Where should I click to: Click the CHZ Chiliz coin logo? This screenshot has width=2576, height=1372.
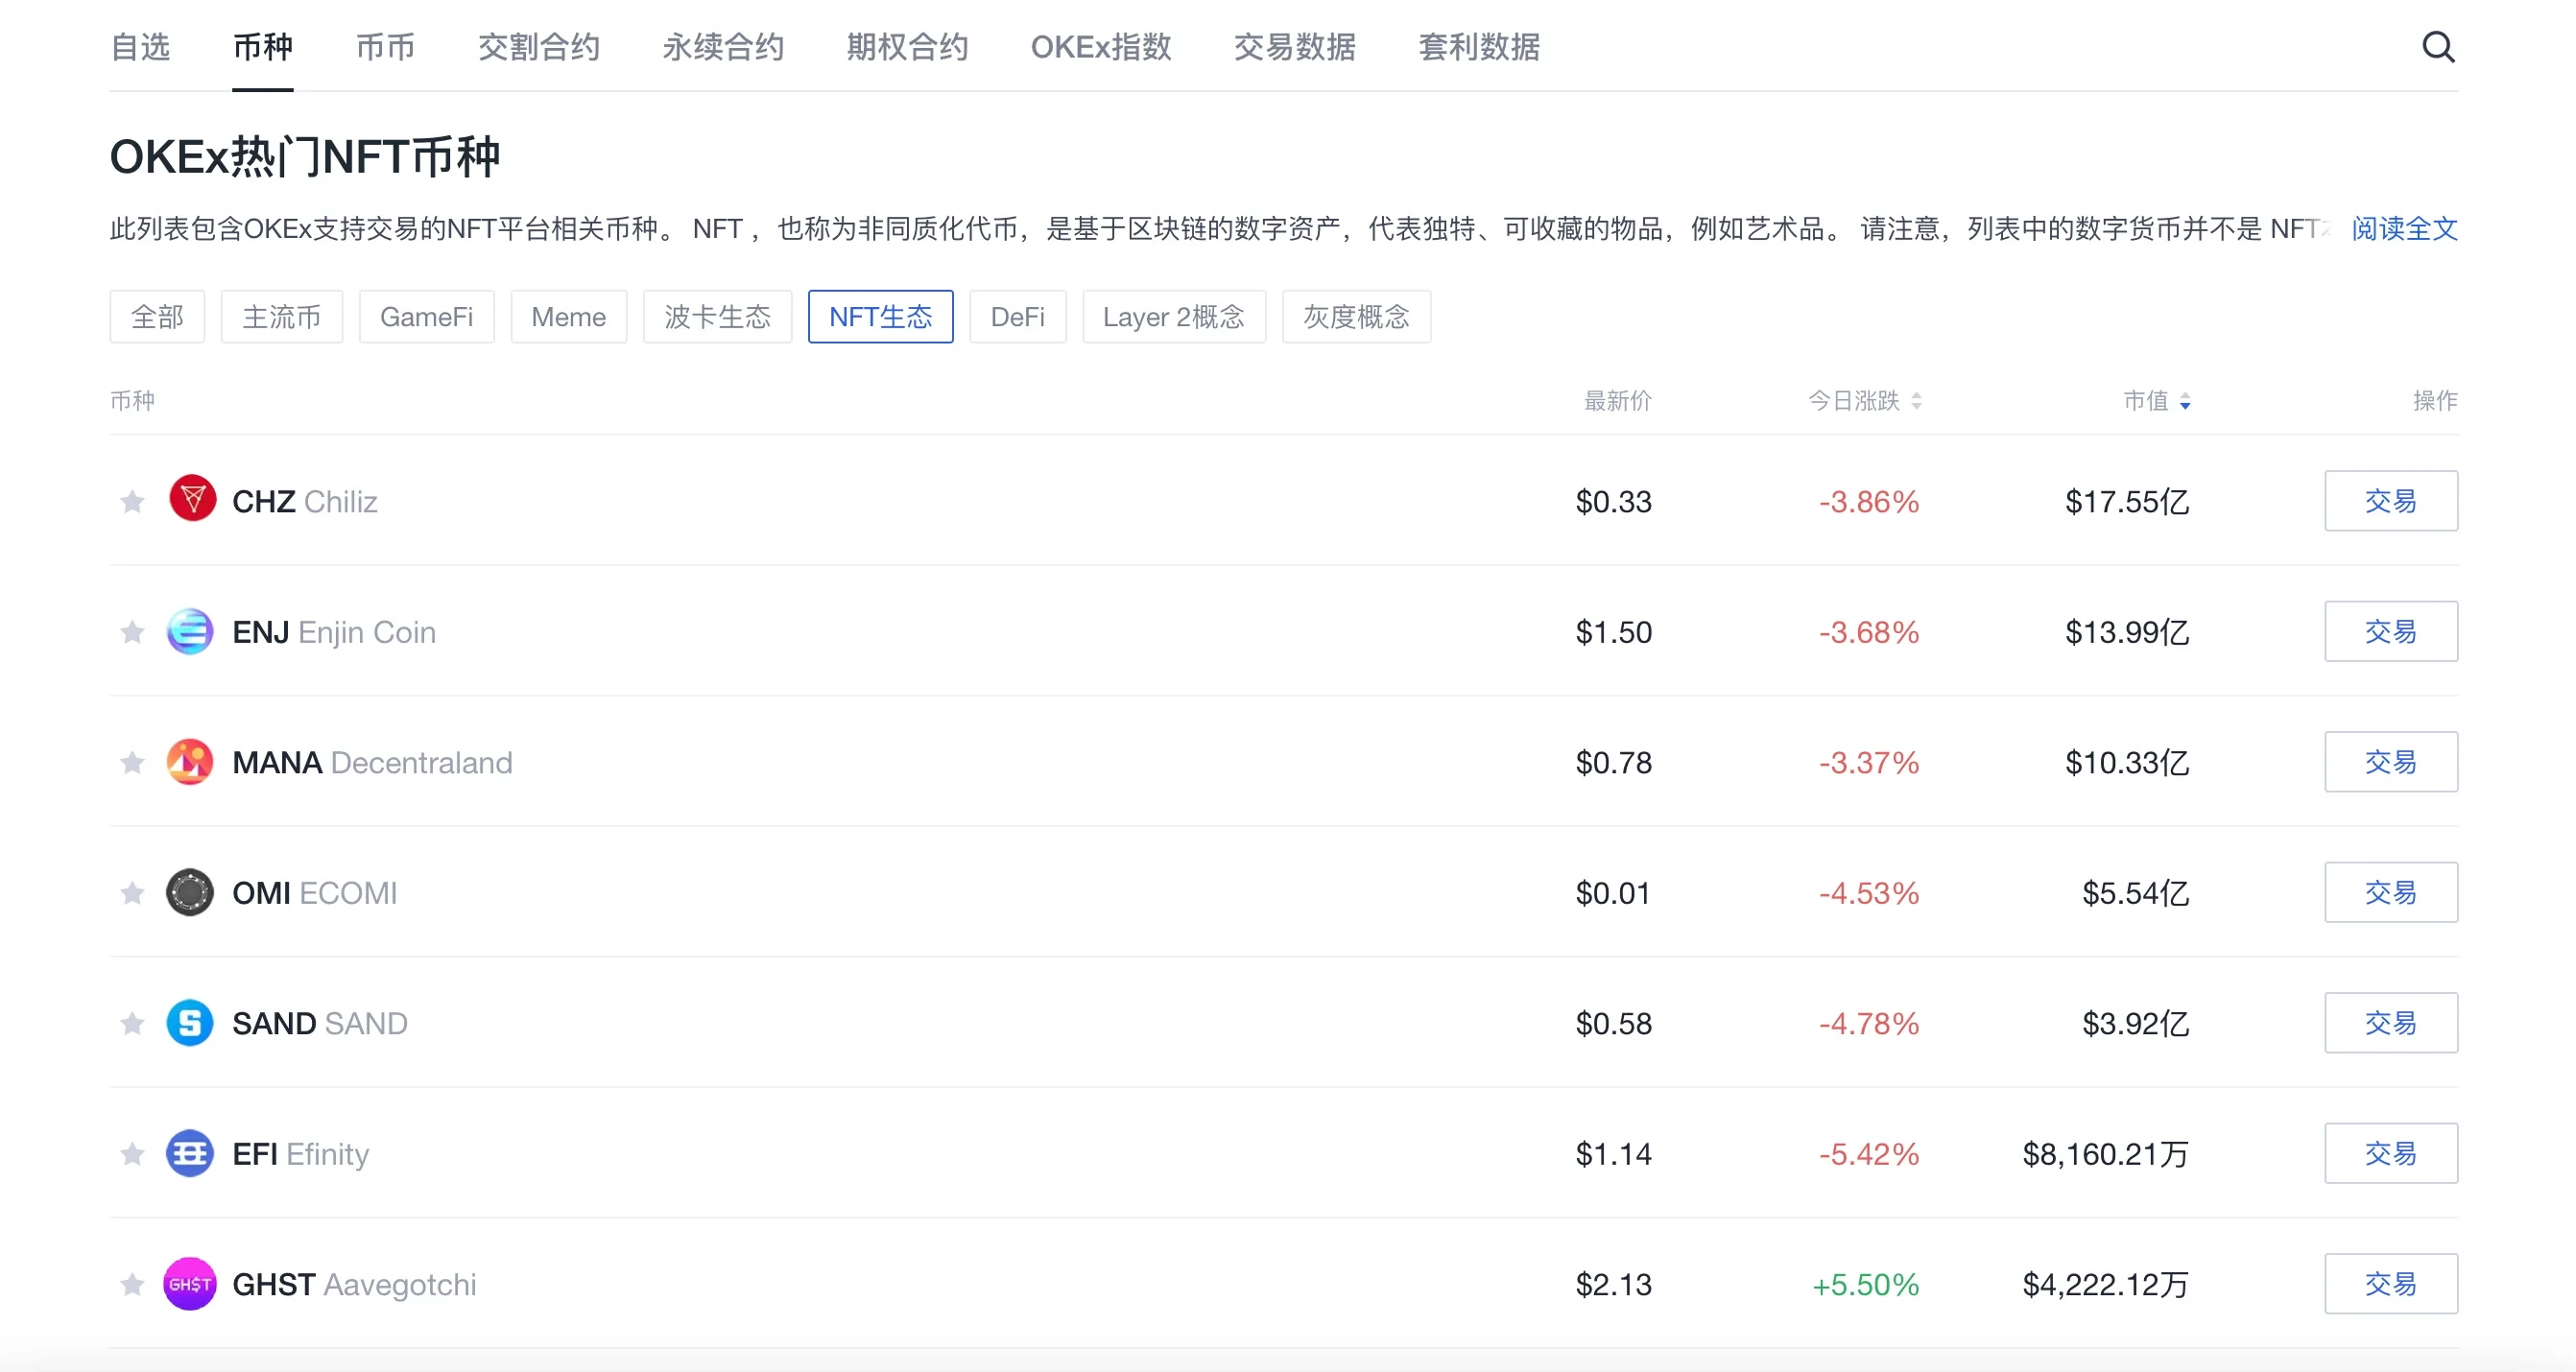[x=192, y=499]
